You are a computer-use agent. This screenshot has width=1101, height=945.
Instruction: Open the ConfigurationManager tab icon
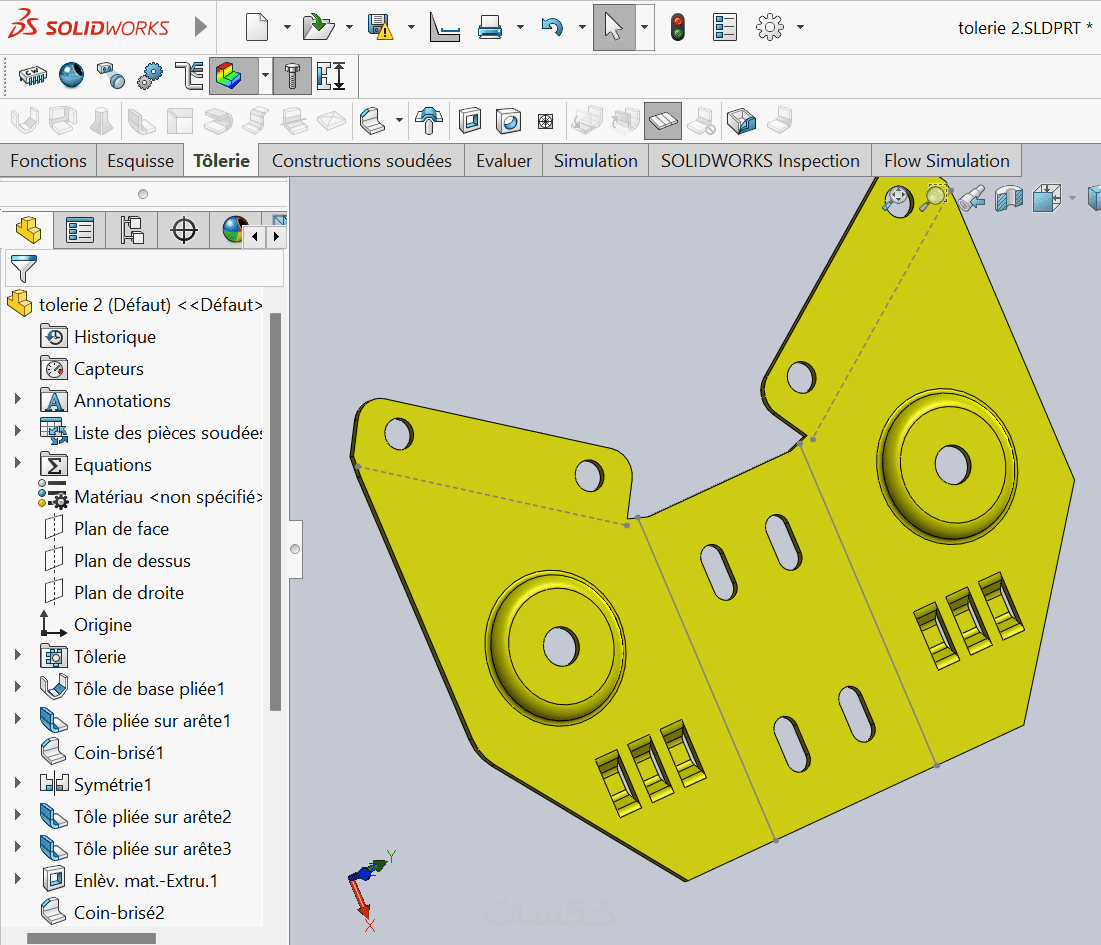[x=132, y=230]
